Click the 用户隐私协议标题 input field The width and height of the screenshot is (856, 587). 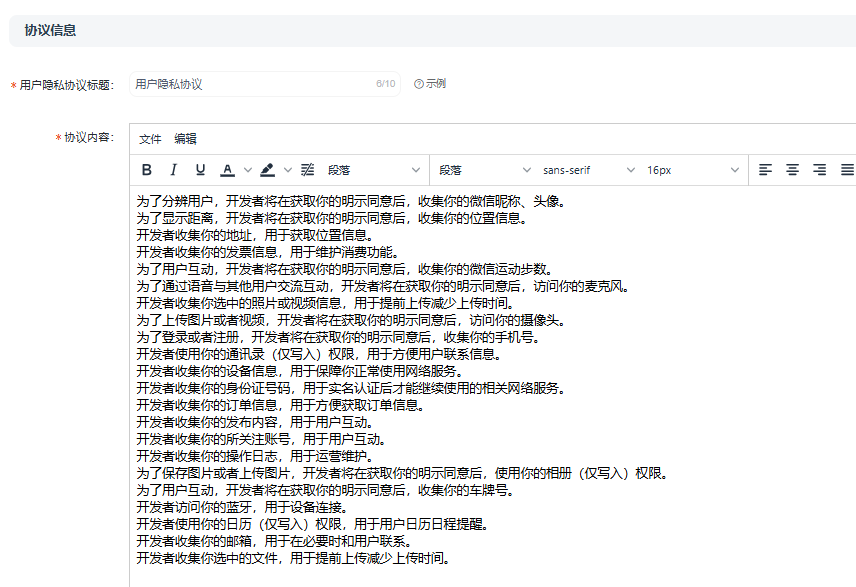coord(250,84)
